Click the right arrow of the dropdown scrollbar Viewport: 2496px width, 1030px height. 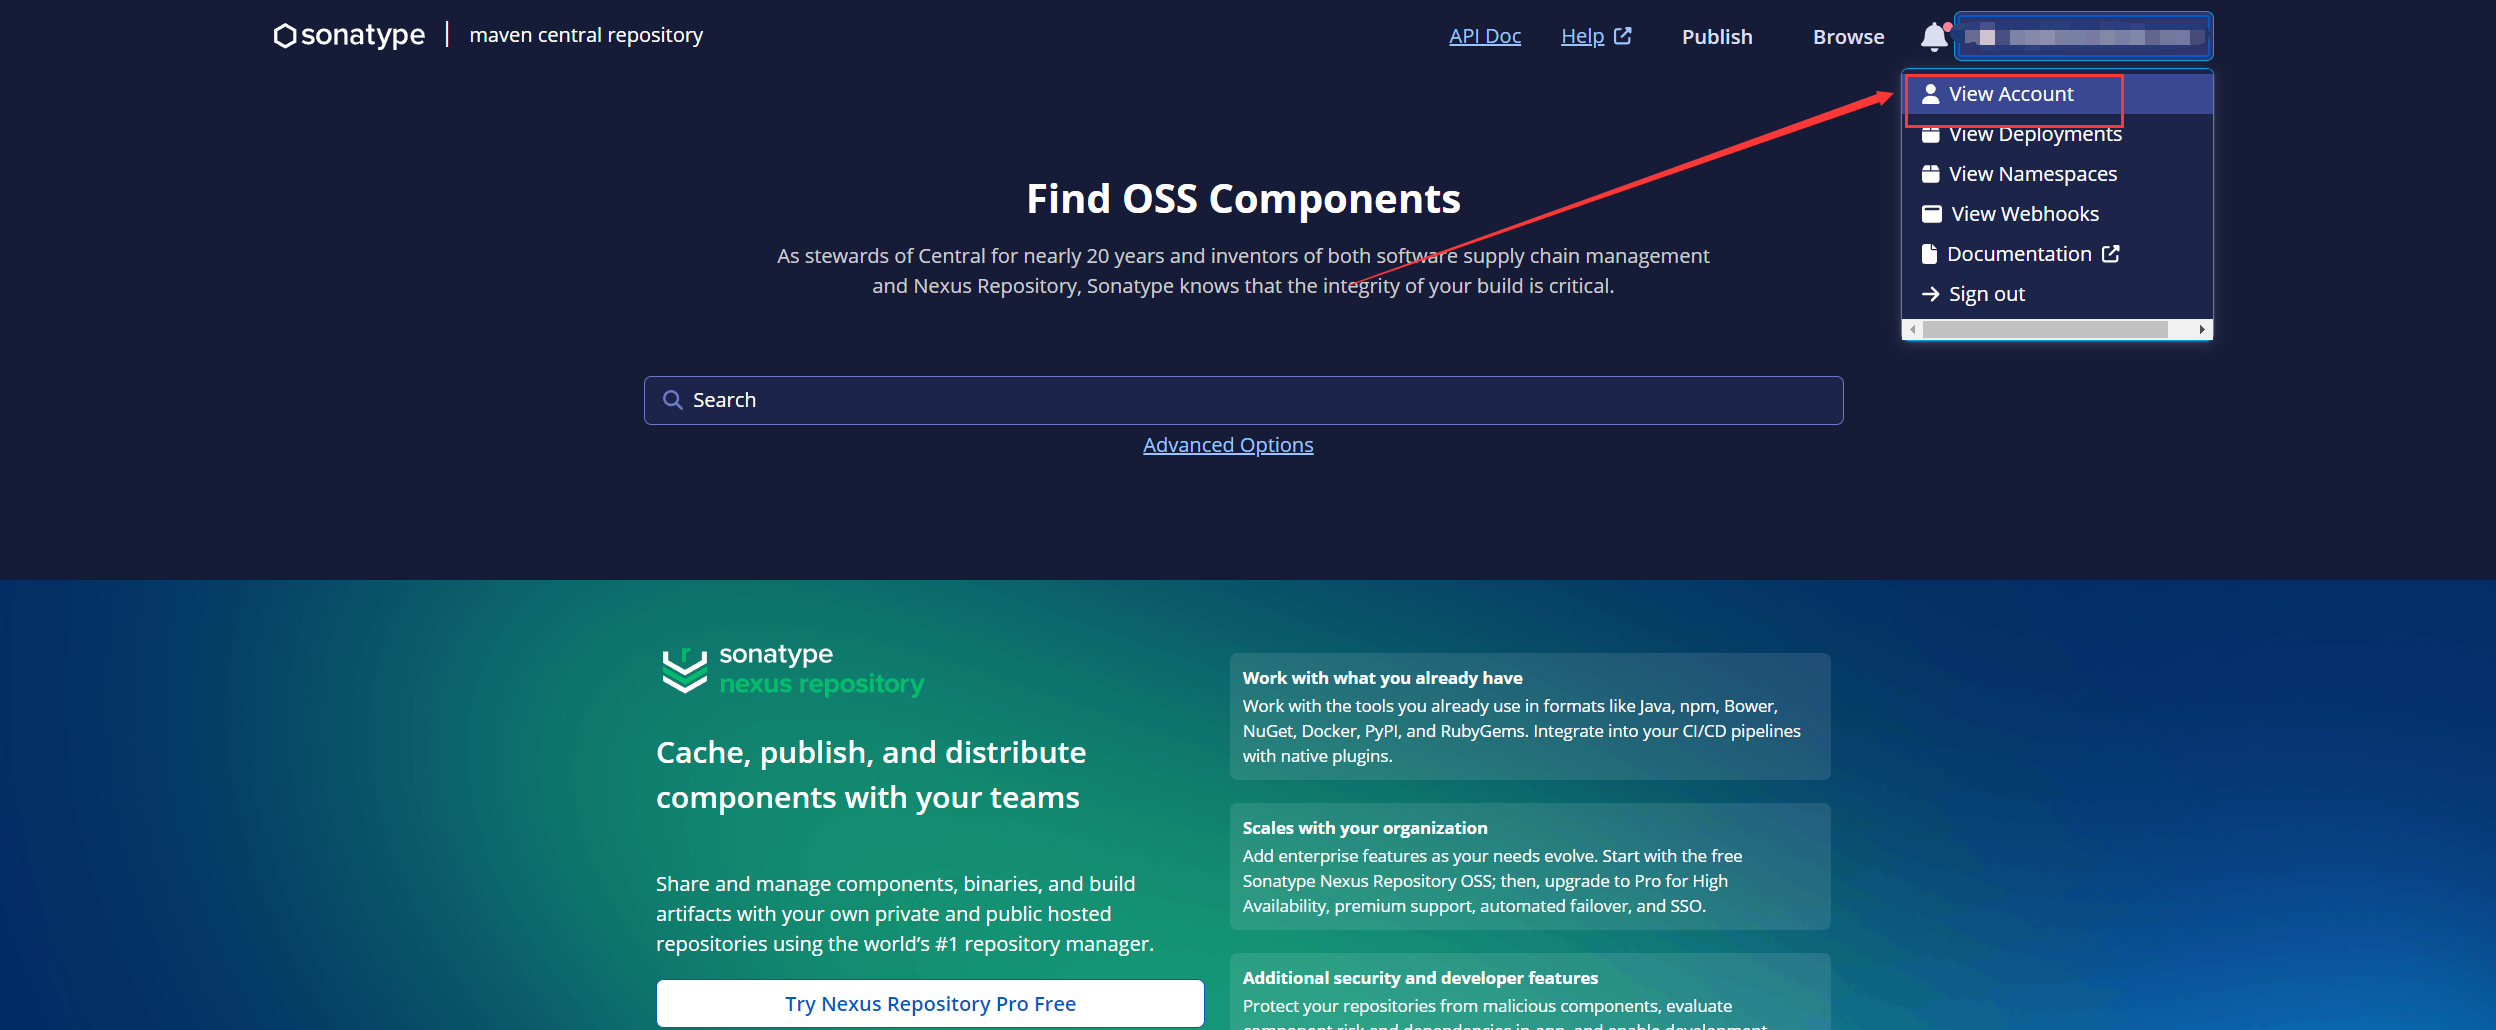2202,329
